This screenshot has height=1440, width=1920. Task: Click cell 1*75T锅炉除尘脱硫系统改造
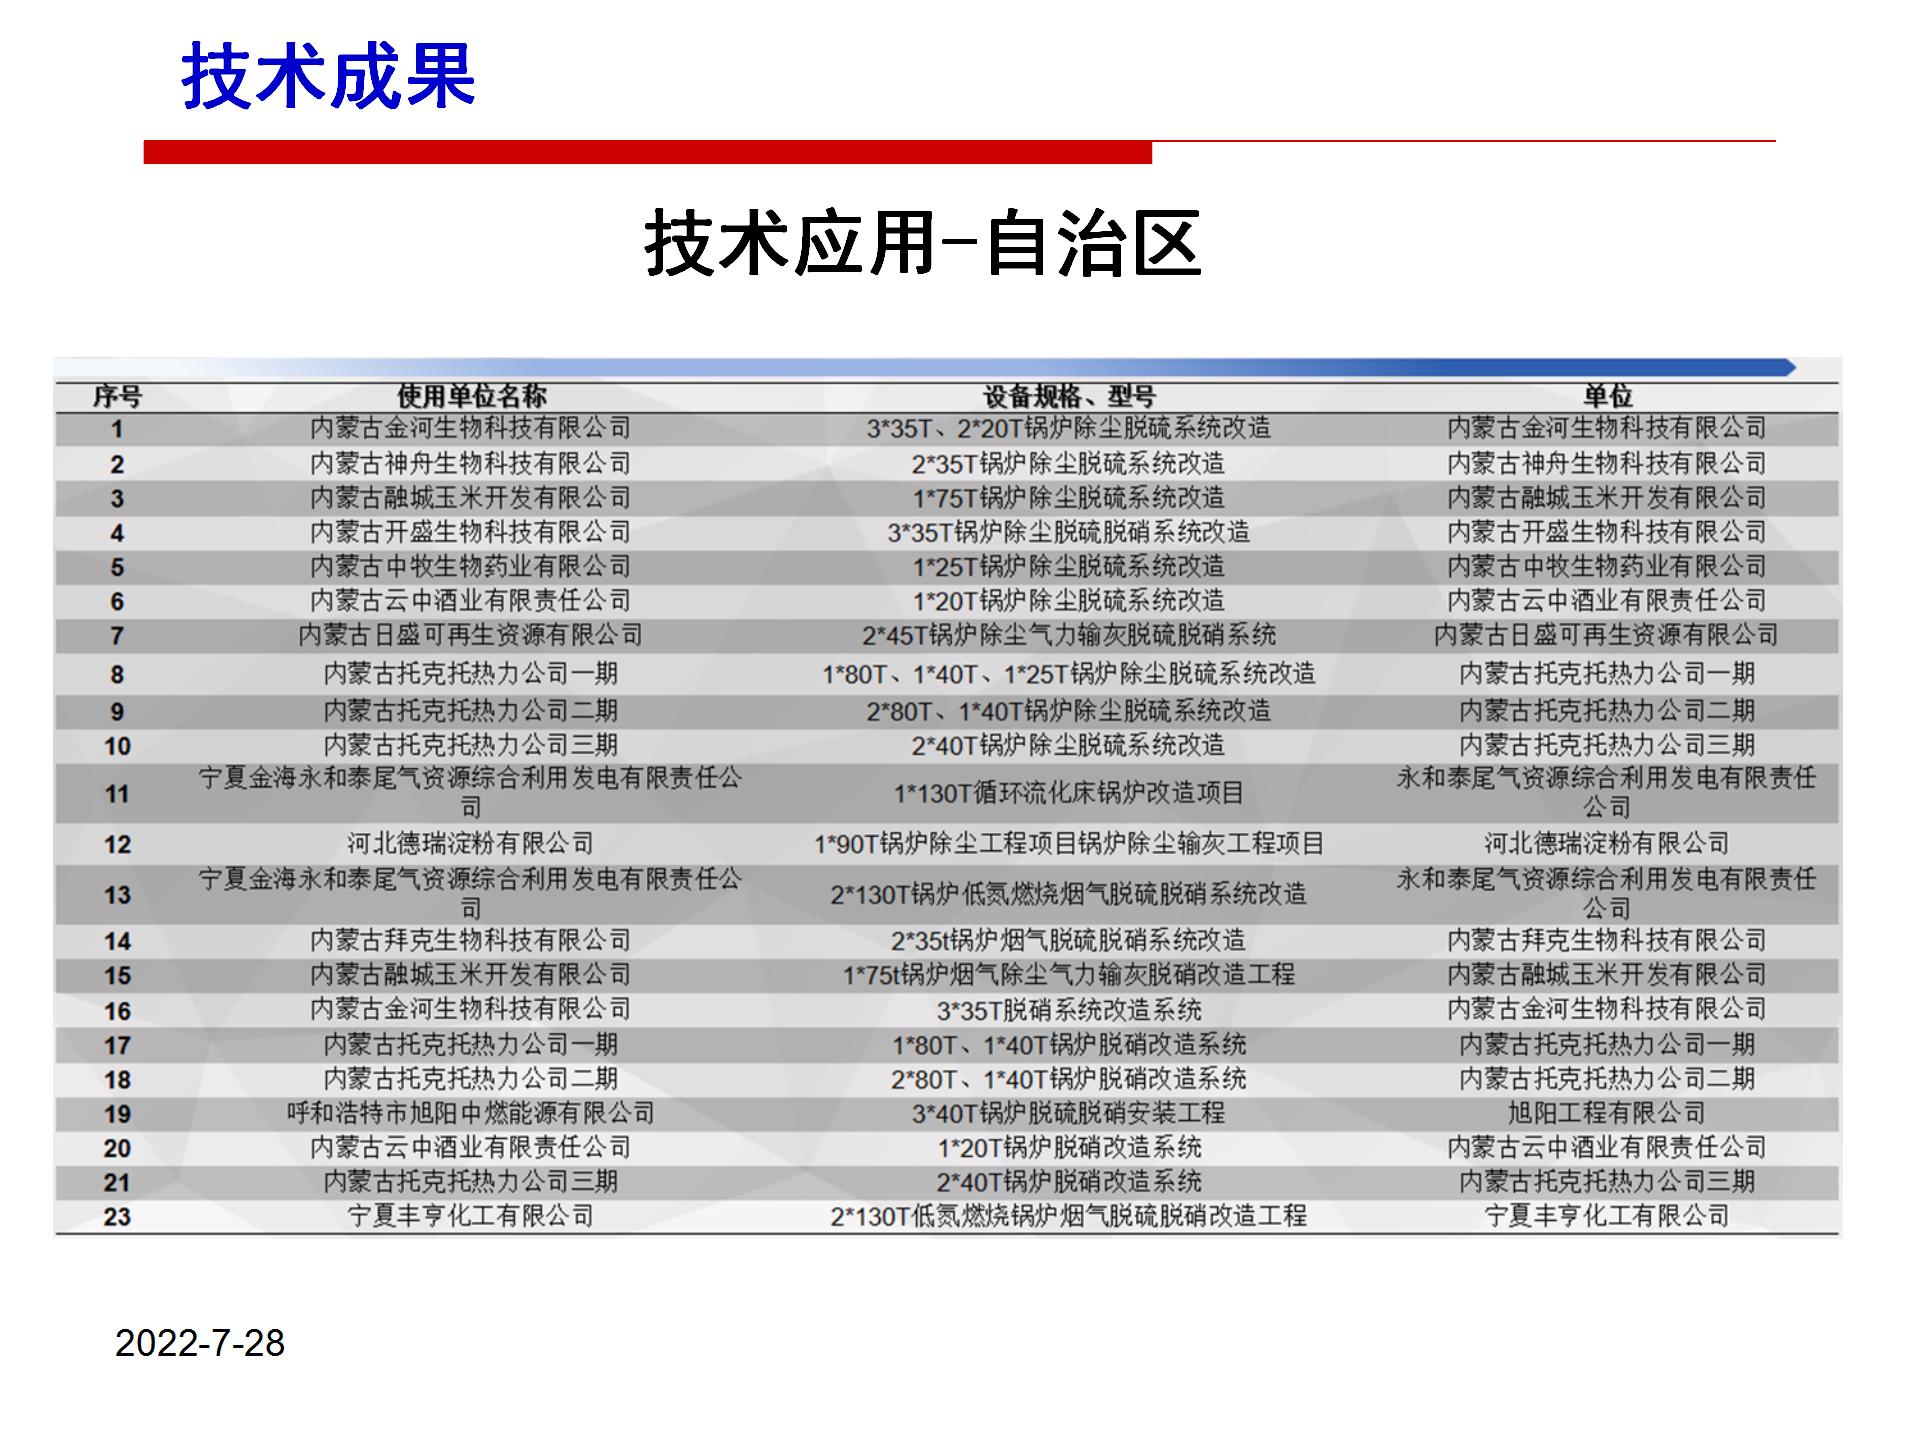[x=1069, y=498]
